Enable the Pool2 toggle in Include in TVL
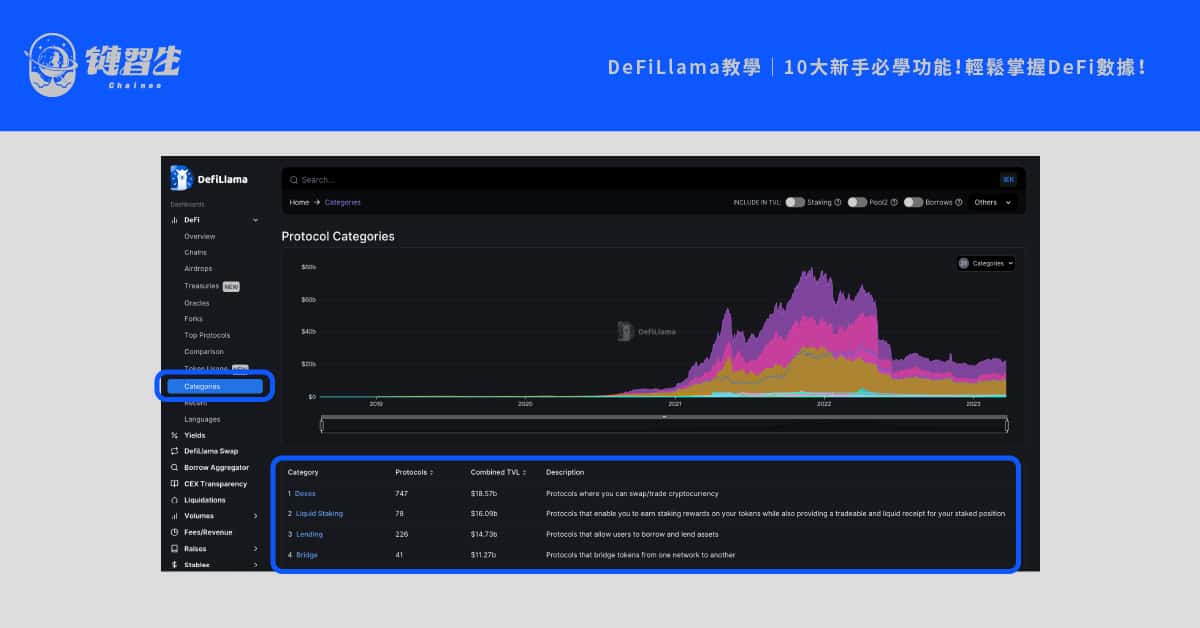Viewport: 1200px width, 628px height. (x=857, y=202)
